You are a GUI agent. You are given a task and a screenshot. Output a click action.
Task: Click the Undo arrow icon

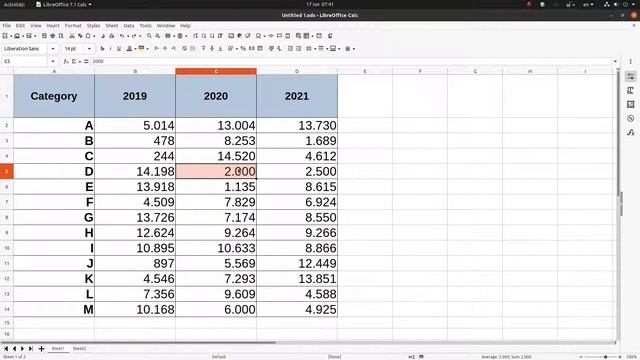[x=122, y=36]
